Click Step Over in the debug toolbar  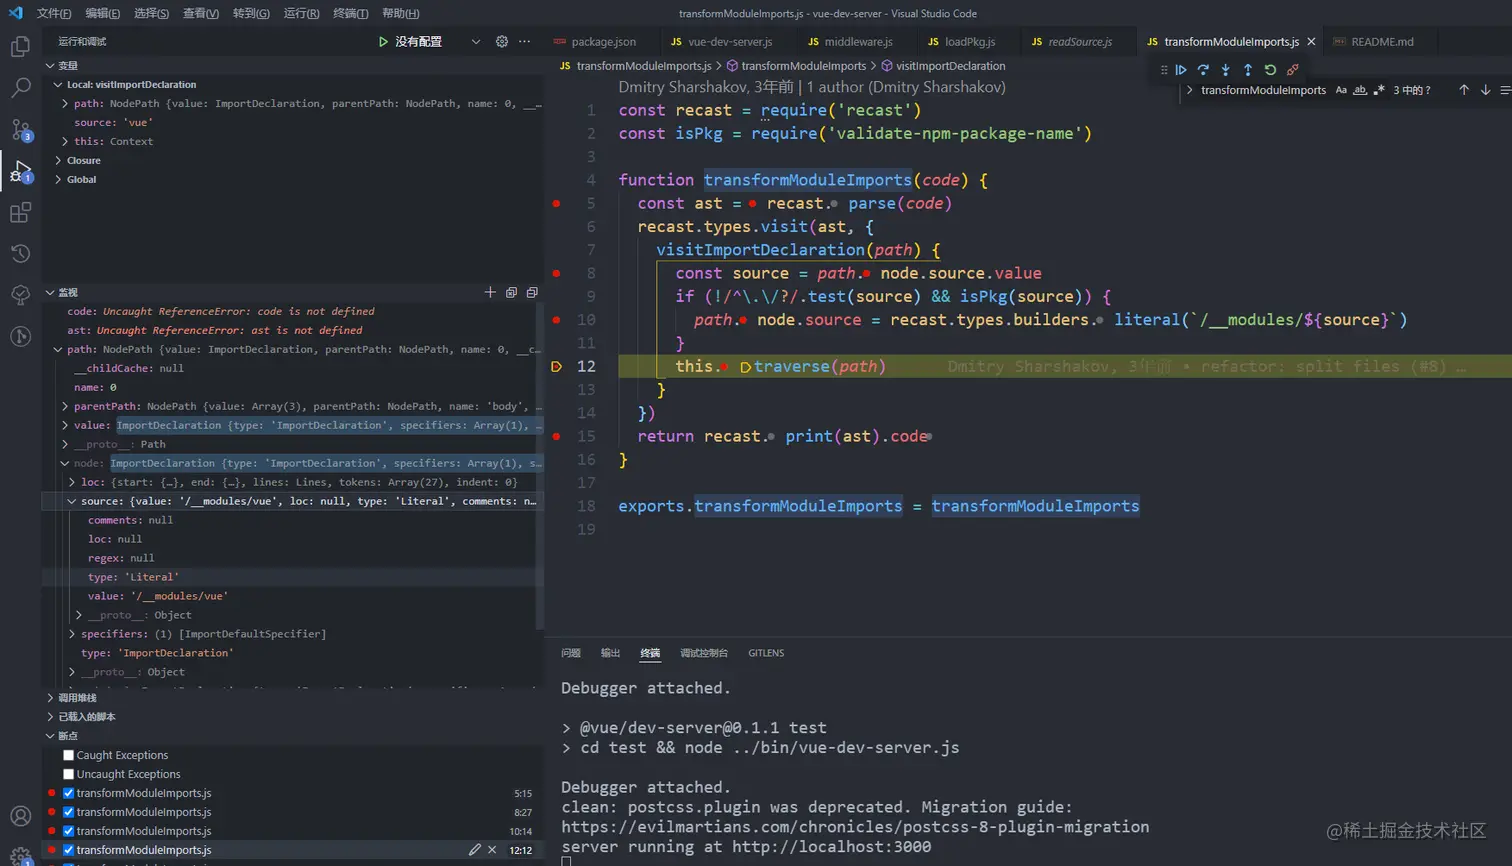point(1203,70)
